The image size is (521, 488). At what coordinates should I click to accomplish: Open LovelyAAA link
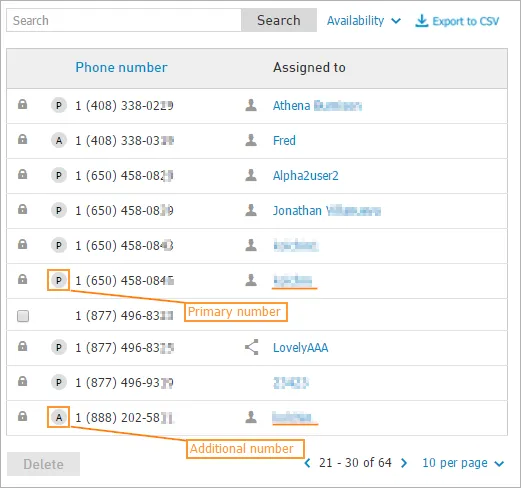[x=300, y=348]
